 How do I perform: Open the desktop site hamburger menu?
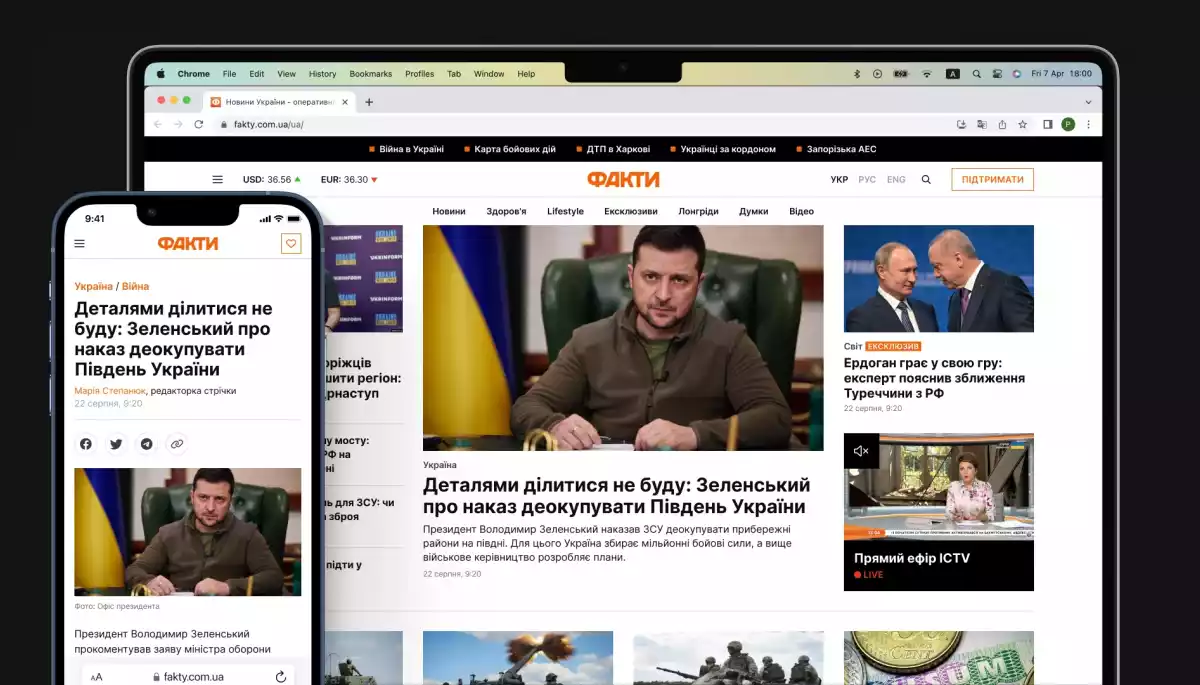click(218, 180)
